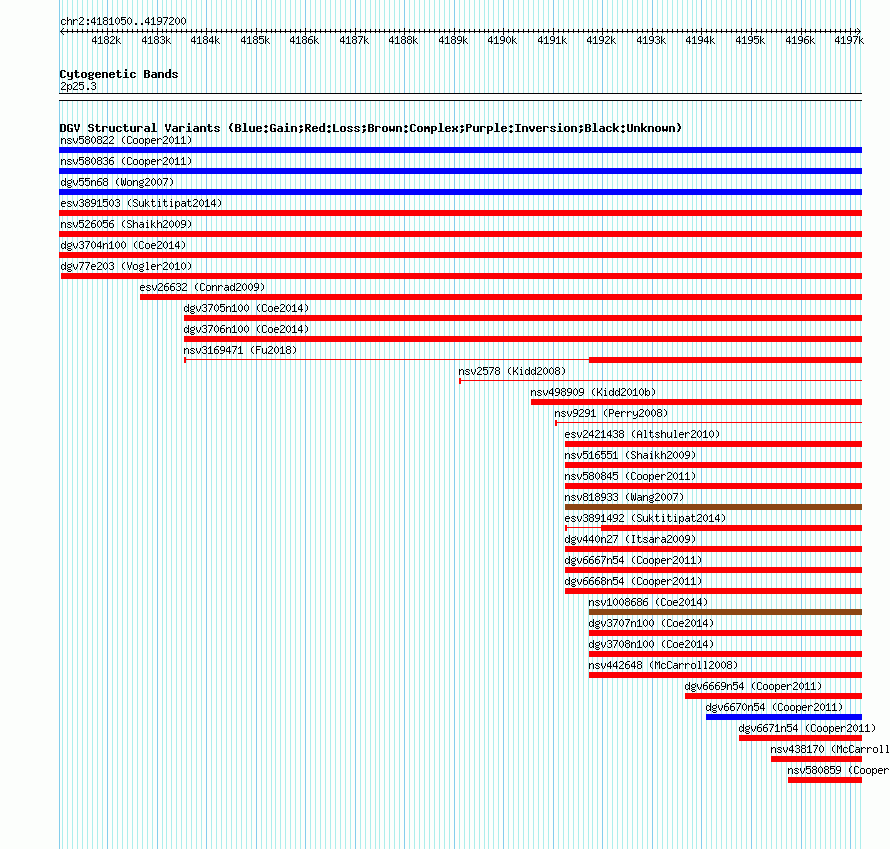Click the dgv3705n100 (Coe2014) label
Screen dimensions: 890x849
pos(246,308)
